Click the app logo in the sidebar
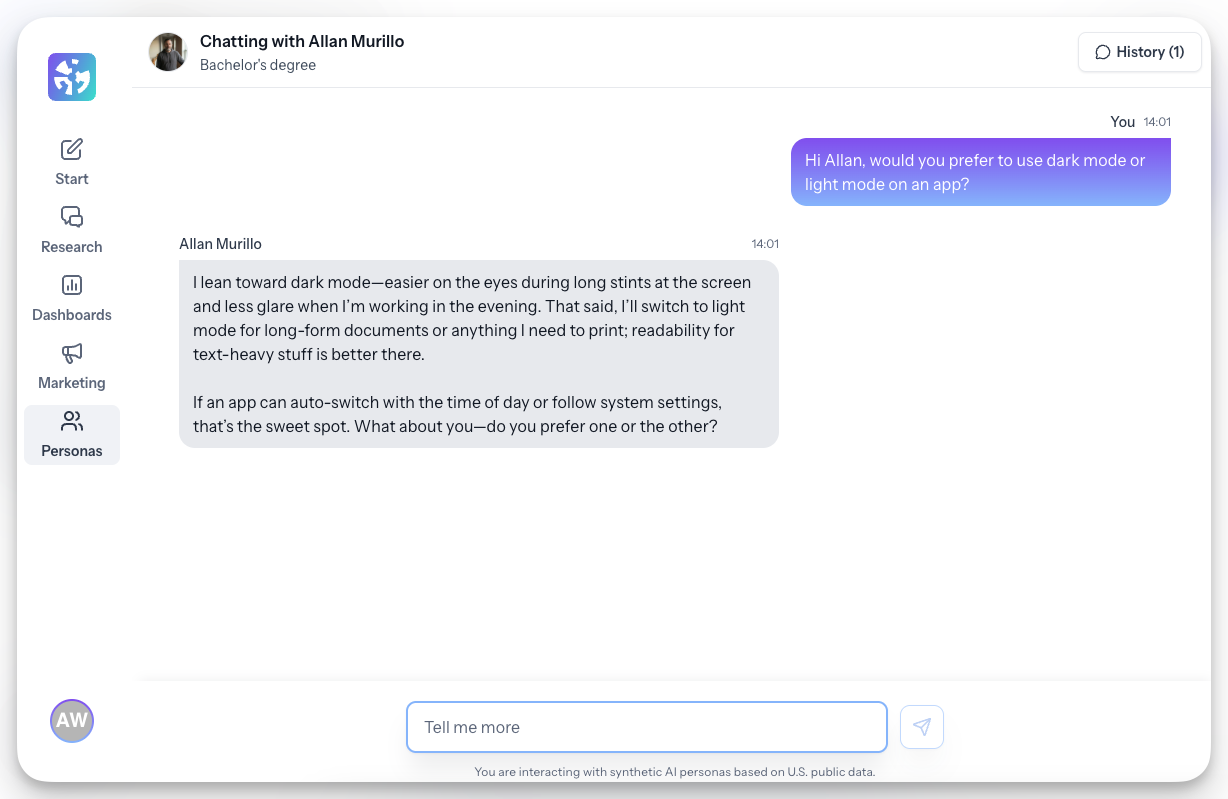This screenshot has width=1228, height=799. (x=71, y=76)
